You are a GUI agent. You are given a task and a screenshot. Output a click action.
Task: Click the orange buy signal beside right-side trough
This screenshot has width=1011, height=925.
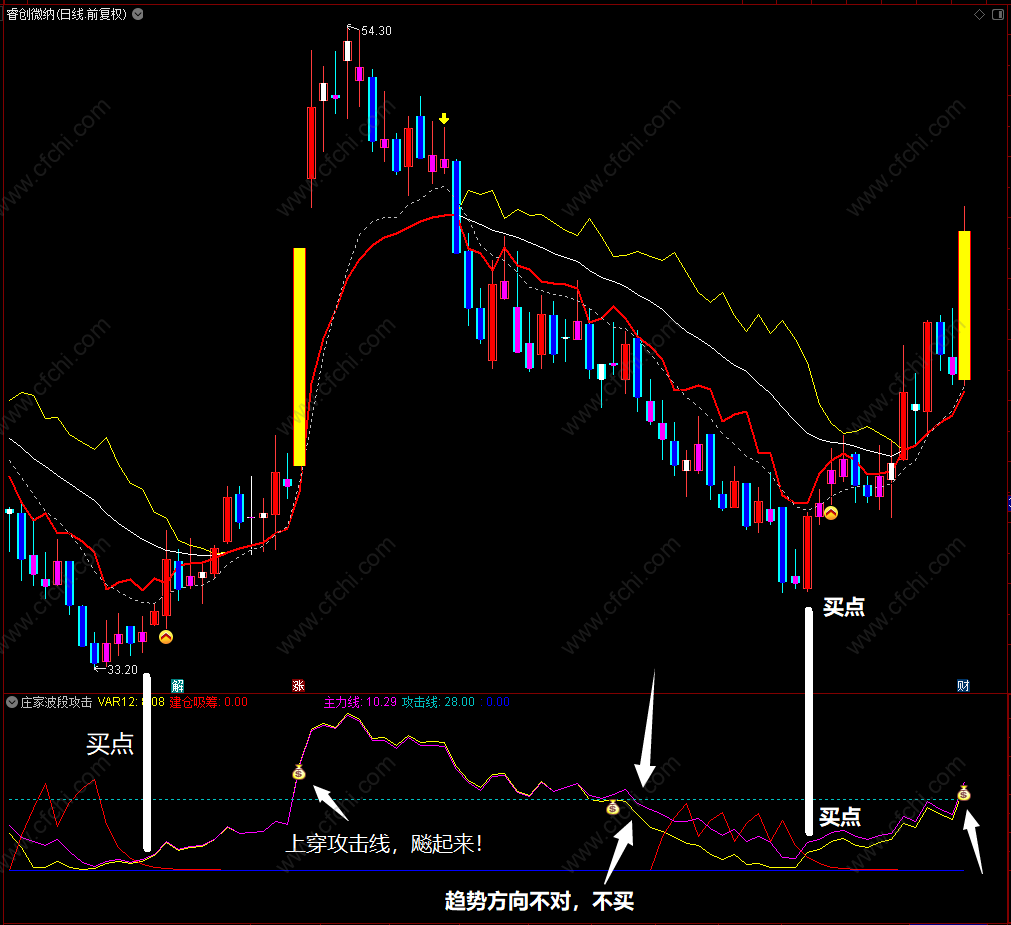click(831, 513)
